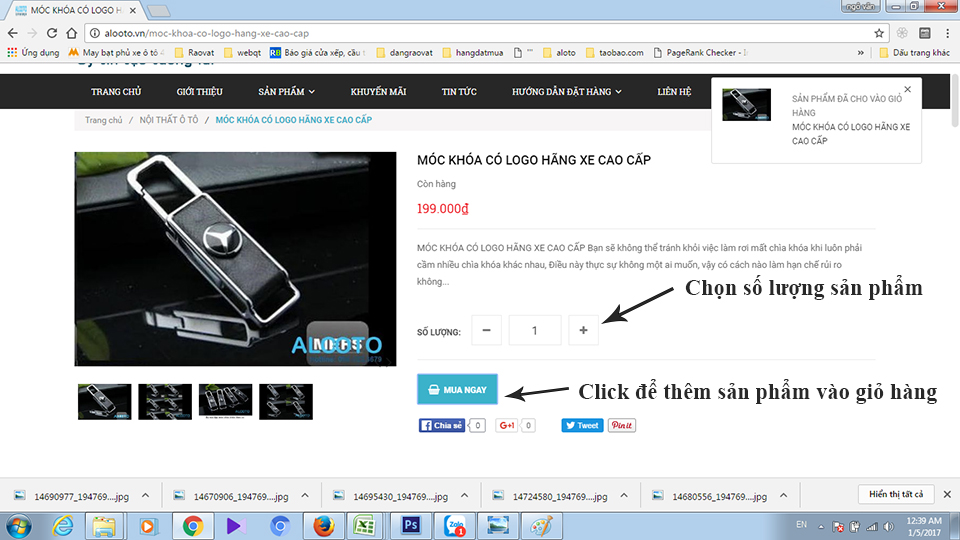960x540 pixels.
Task: Click the page vertical scrollbar
Action: (954, 100)
